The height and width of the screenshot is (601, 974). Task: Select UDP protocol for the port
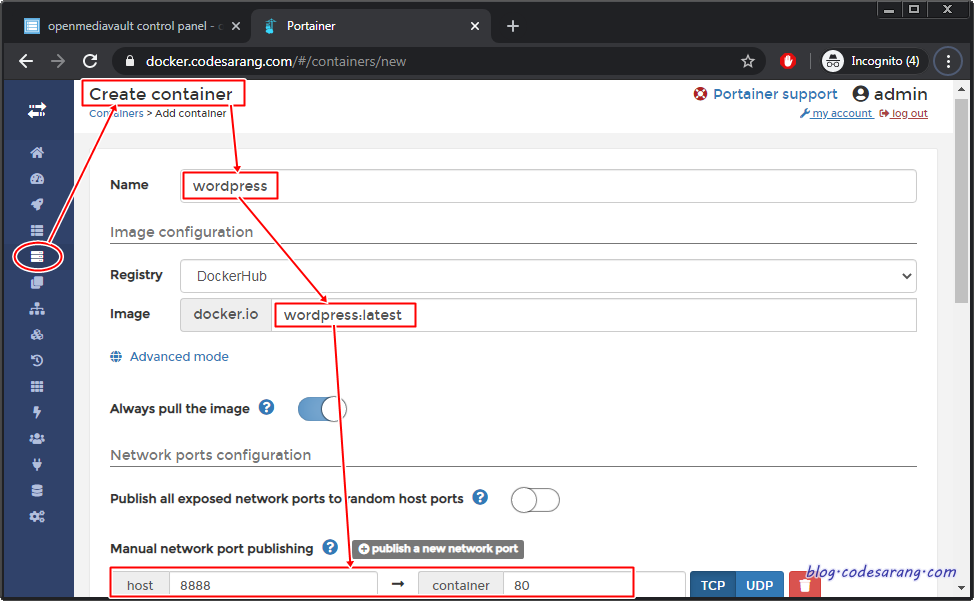click(759, 585)
